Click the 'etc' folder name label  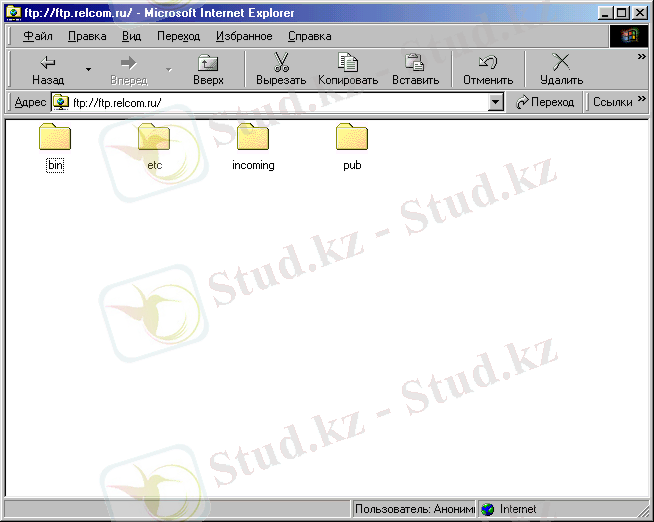(x=154, y=166)
